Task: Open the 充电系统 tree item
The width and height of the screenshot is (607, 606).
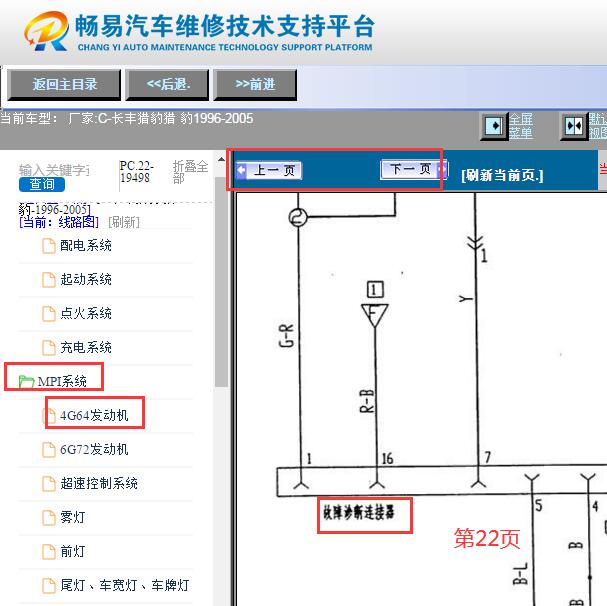Action: (x=86, y=347)
